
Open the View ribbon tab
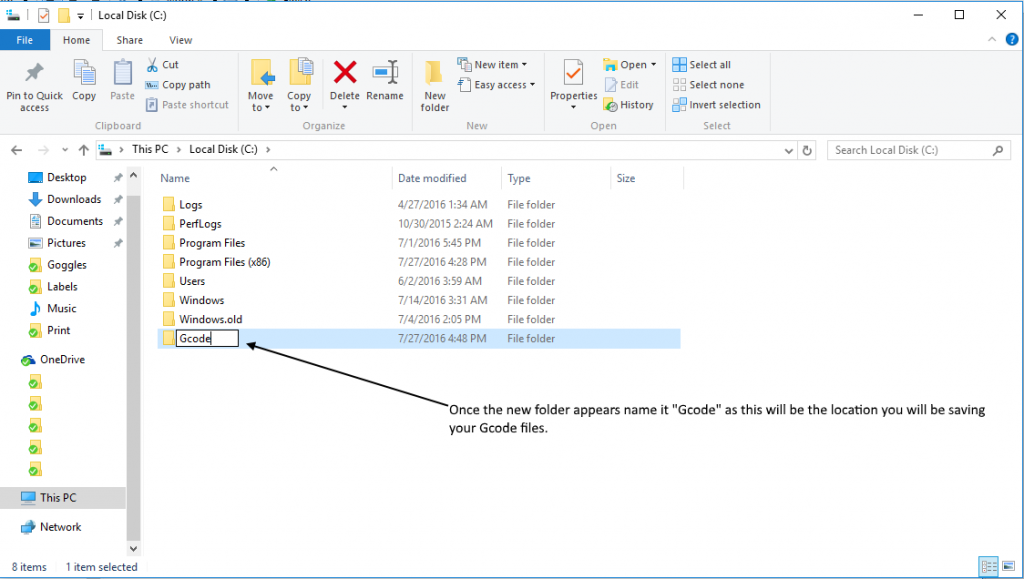point(180,40)
